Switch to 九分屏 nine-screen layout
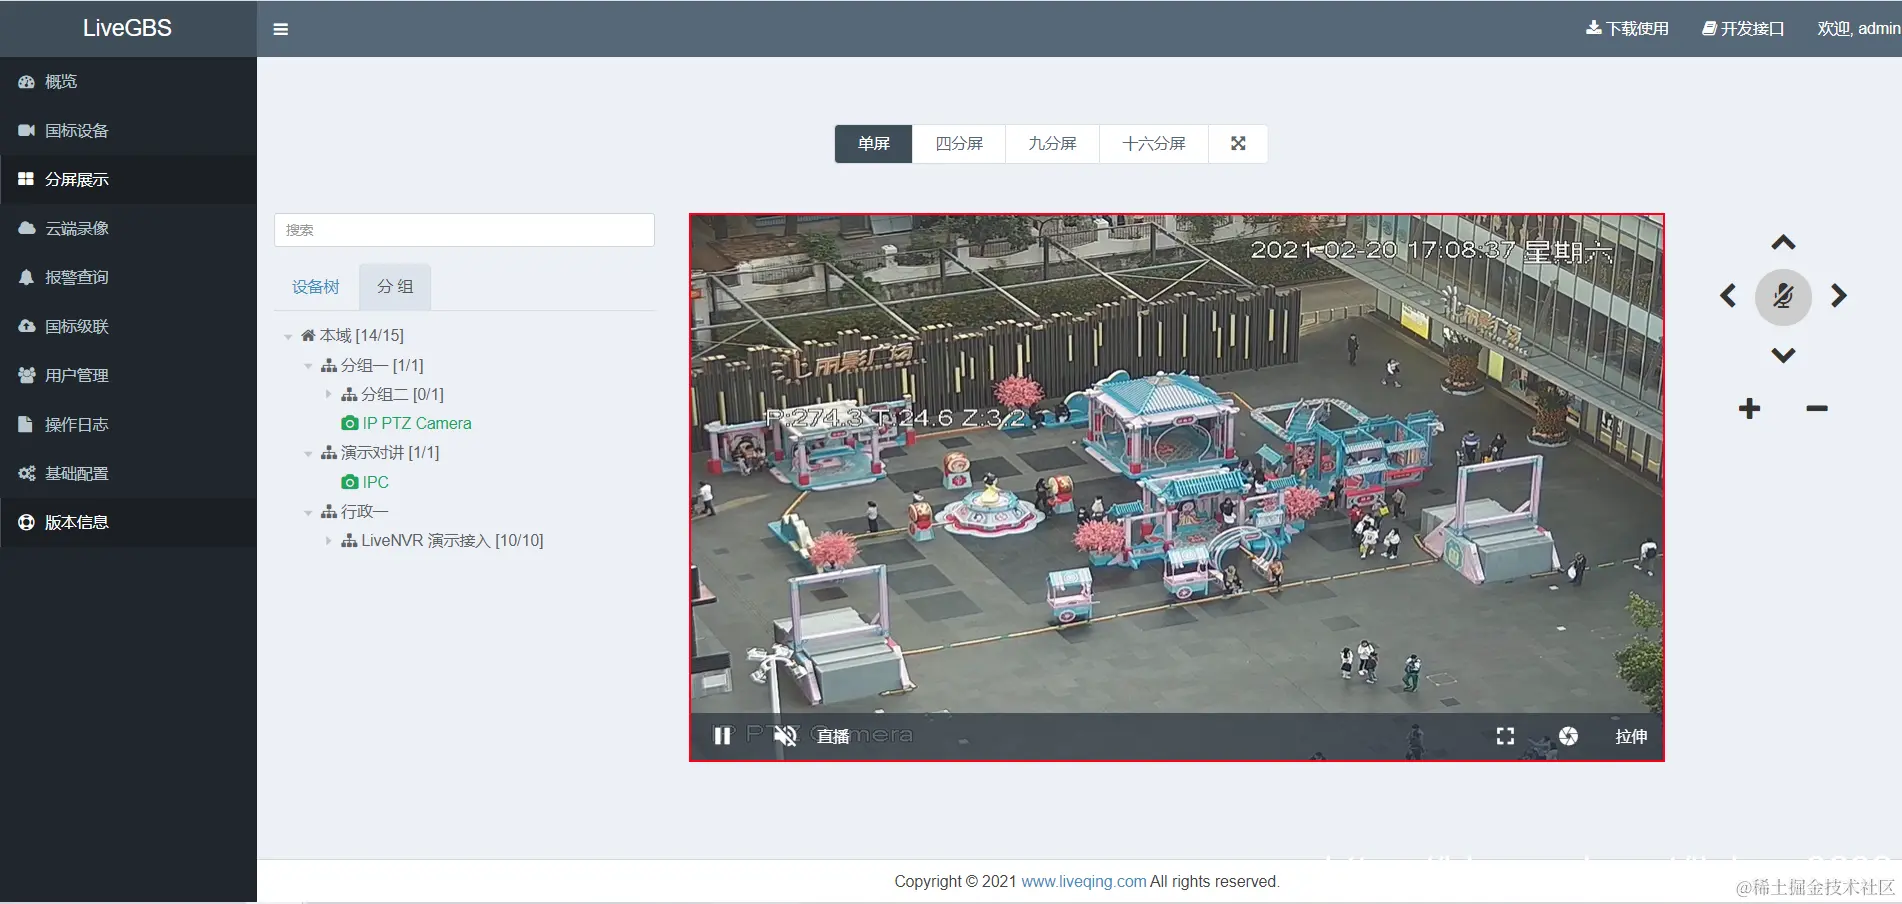Viewport: 1902px width, 904px height. click(1052, 144)
